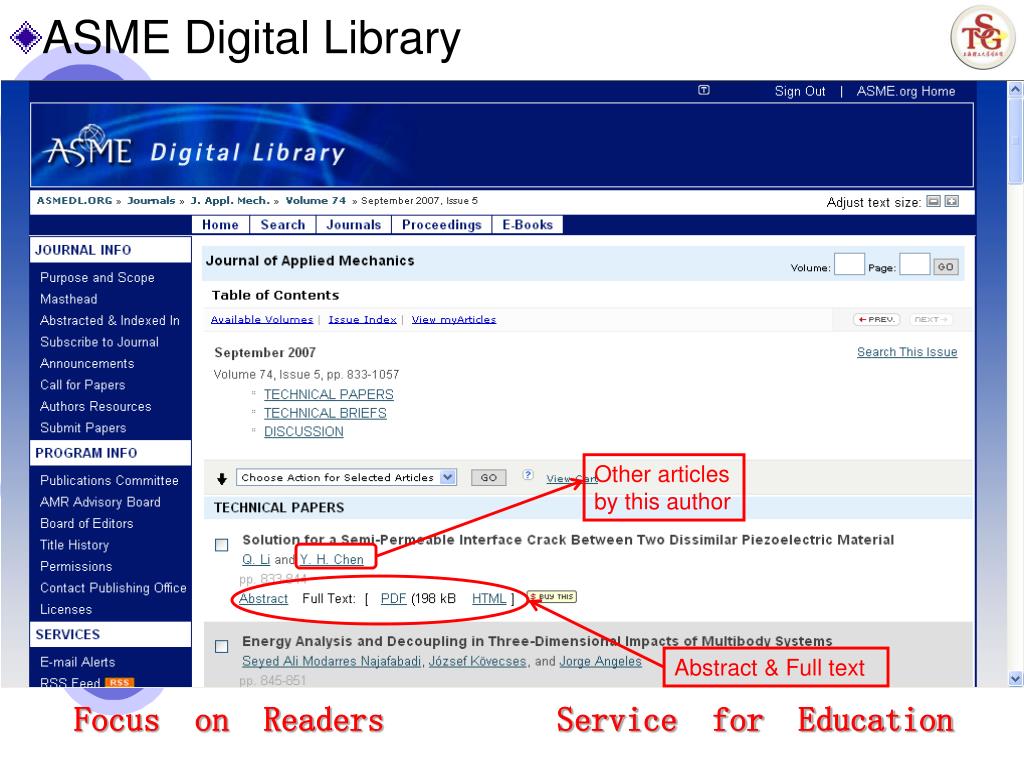Image resolution: width=1024 pixels, height=768 pixels.
Task: Open Contact Publishing Office
Action: coord(113,588)
